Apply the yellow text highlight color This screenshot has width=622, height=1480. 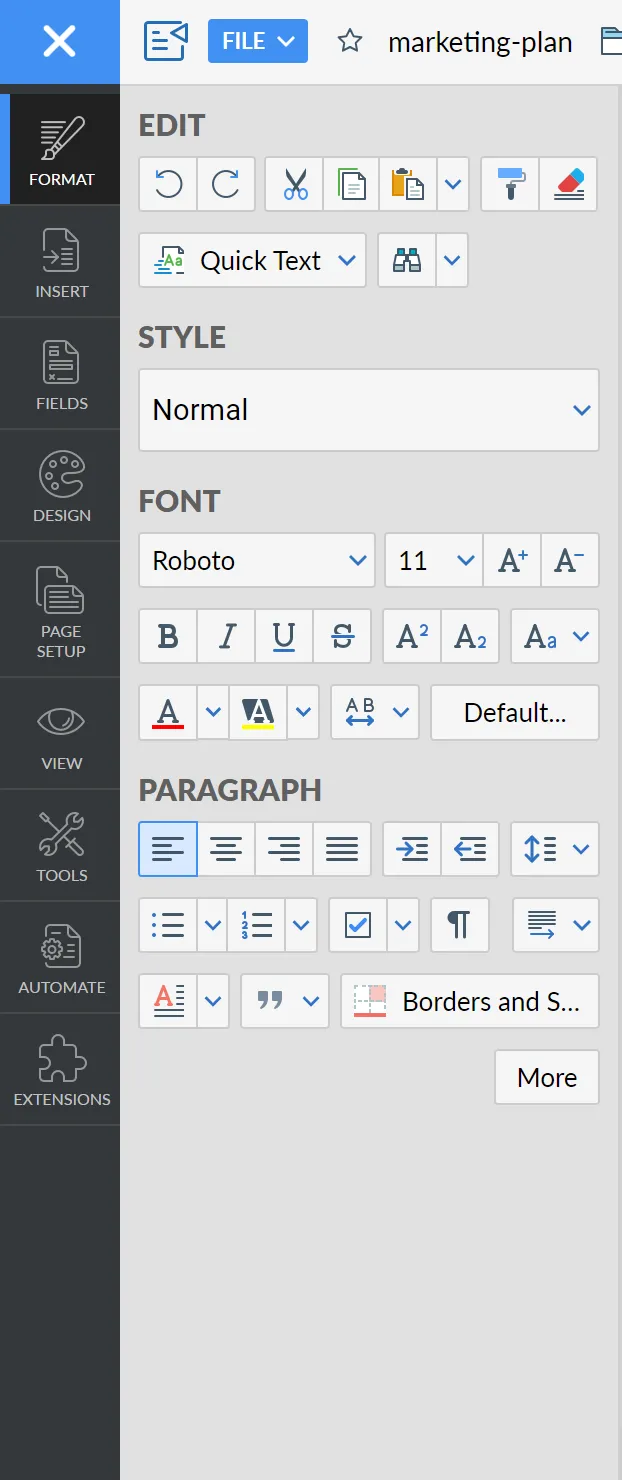(x=257, y=713)
